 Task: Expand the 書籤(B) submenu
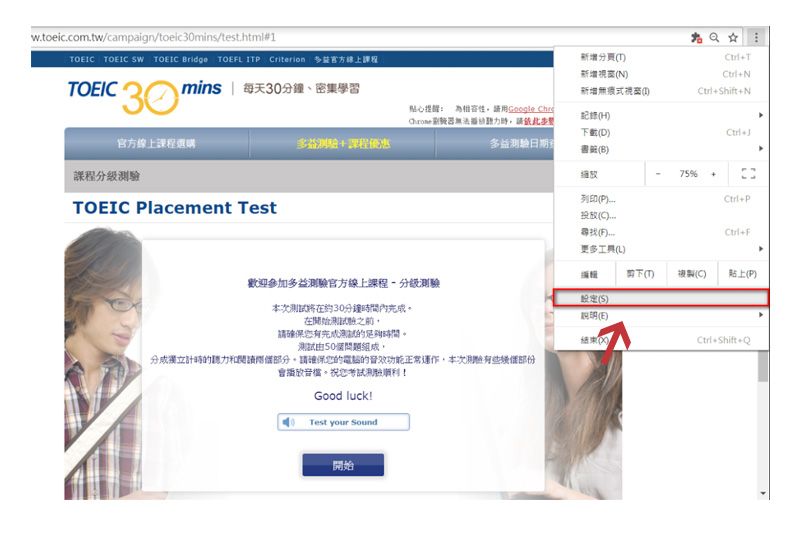pos(661,149)
